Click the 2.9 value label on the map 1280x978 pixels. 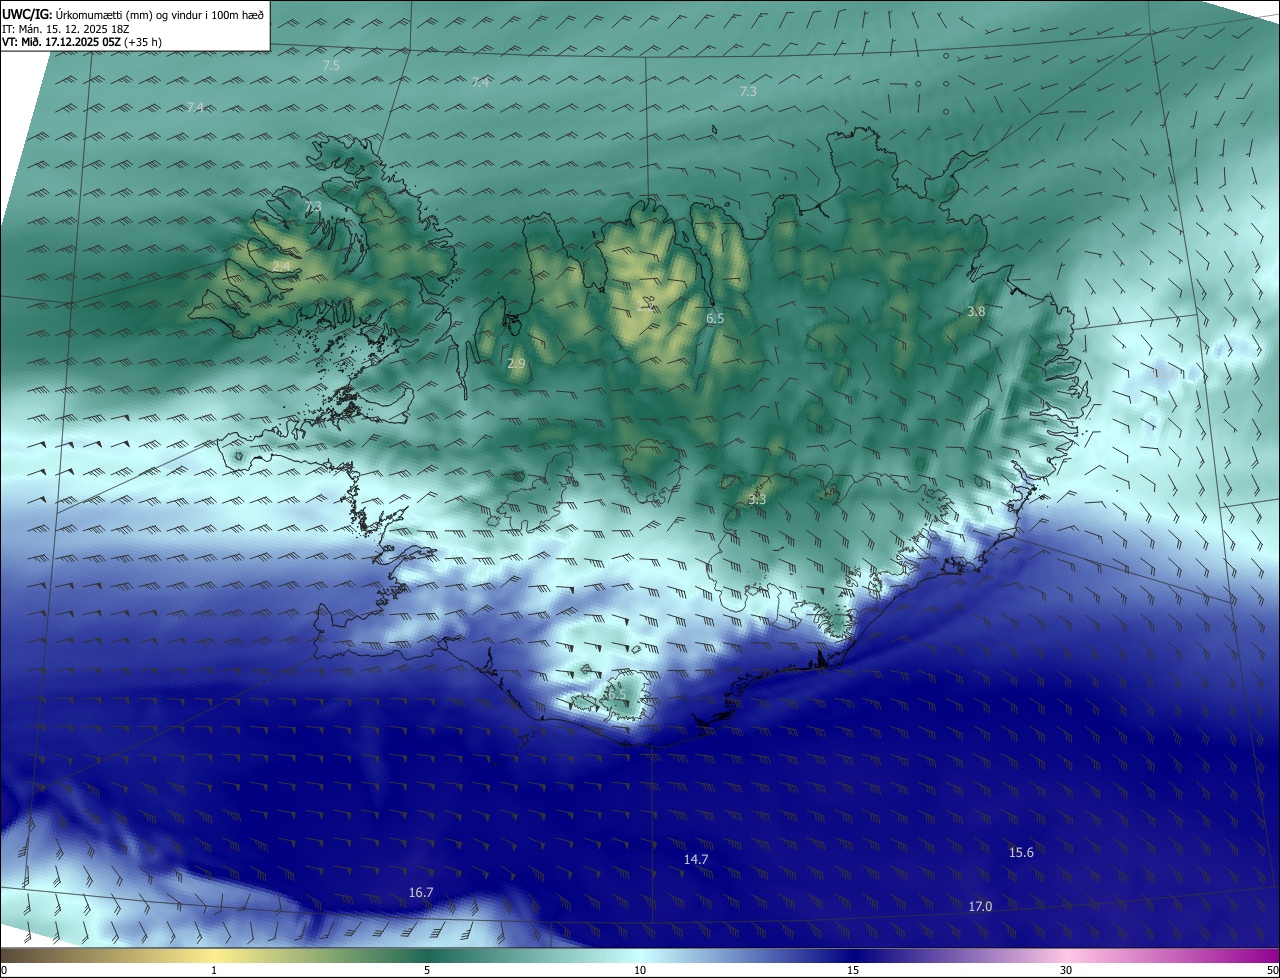pyautogui.click(x=516, y=363)
